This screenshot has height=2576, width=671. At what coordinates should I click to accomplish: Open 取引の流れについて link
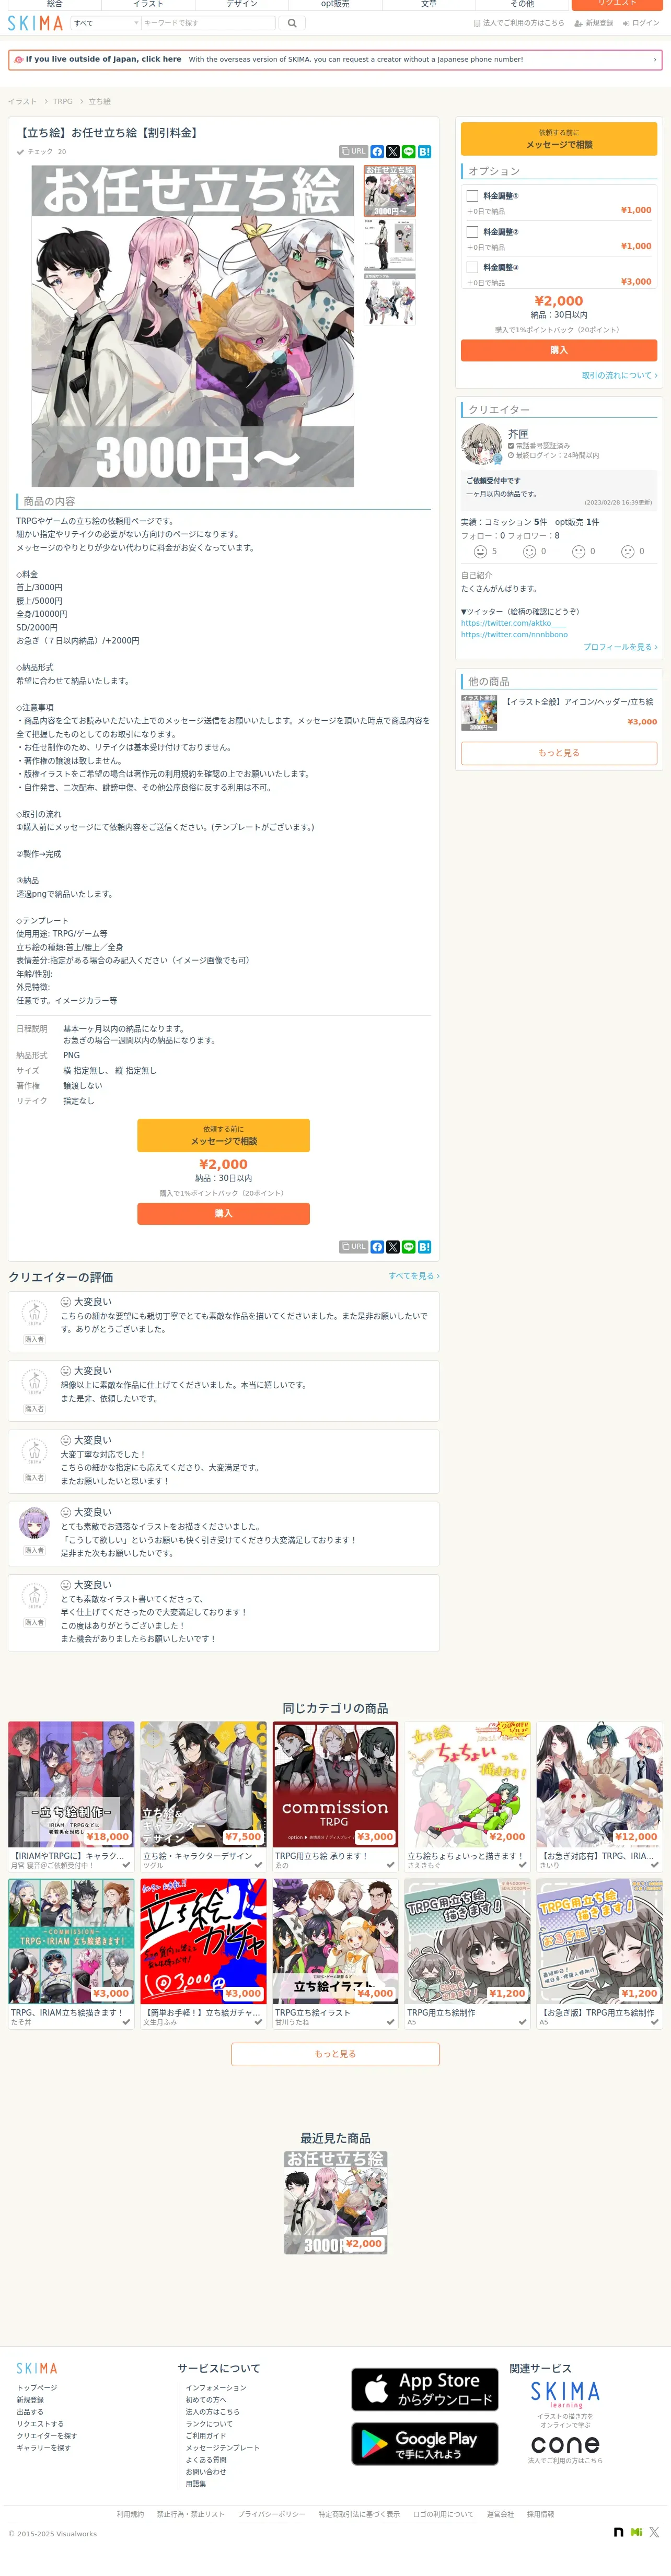click(x=619, y=376)
